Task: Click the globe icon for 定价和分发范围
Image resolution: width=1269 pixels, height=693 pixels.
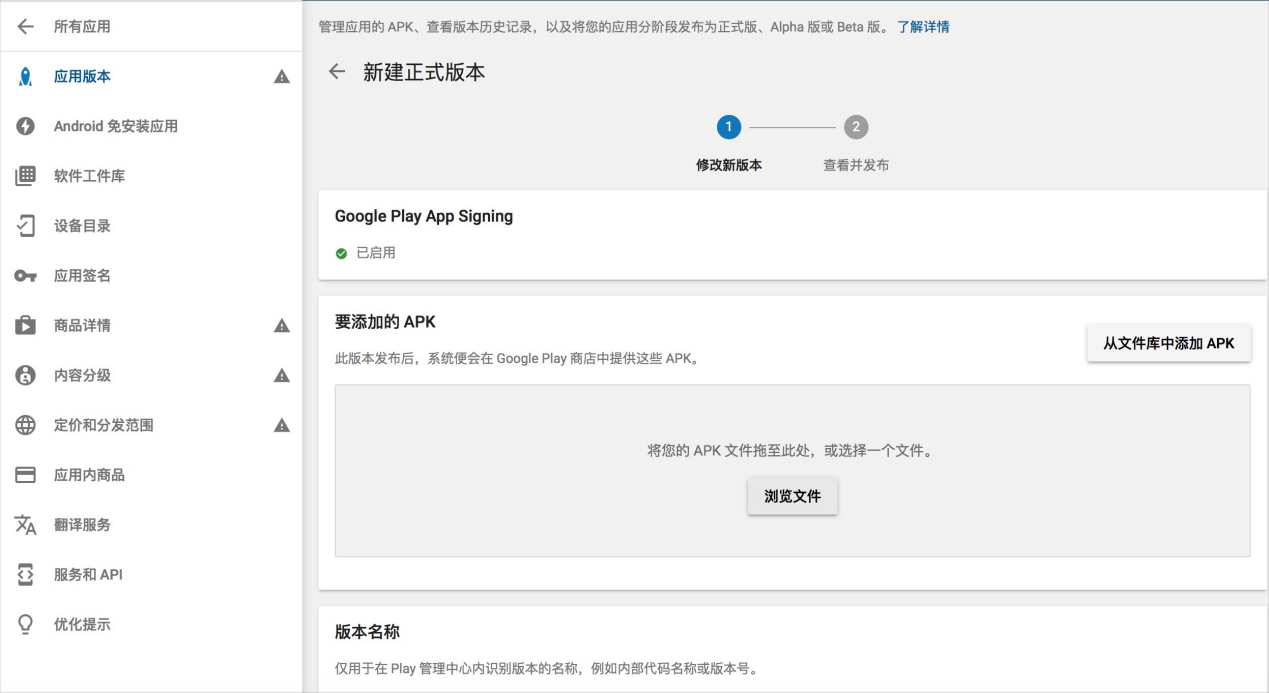Action: [x=25, y=425]
